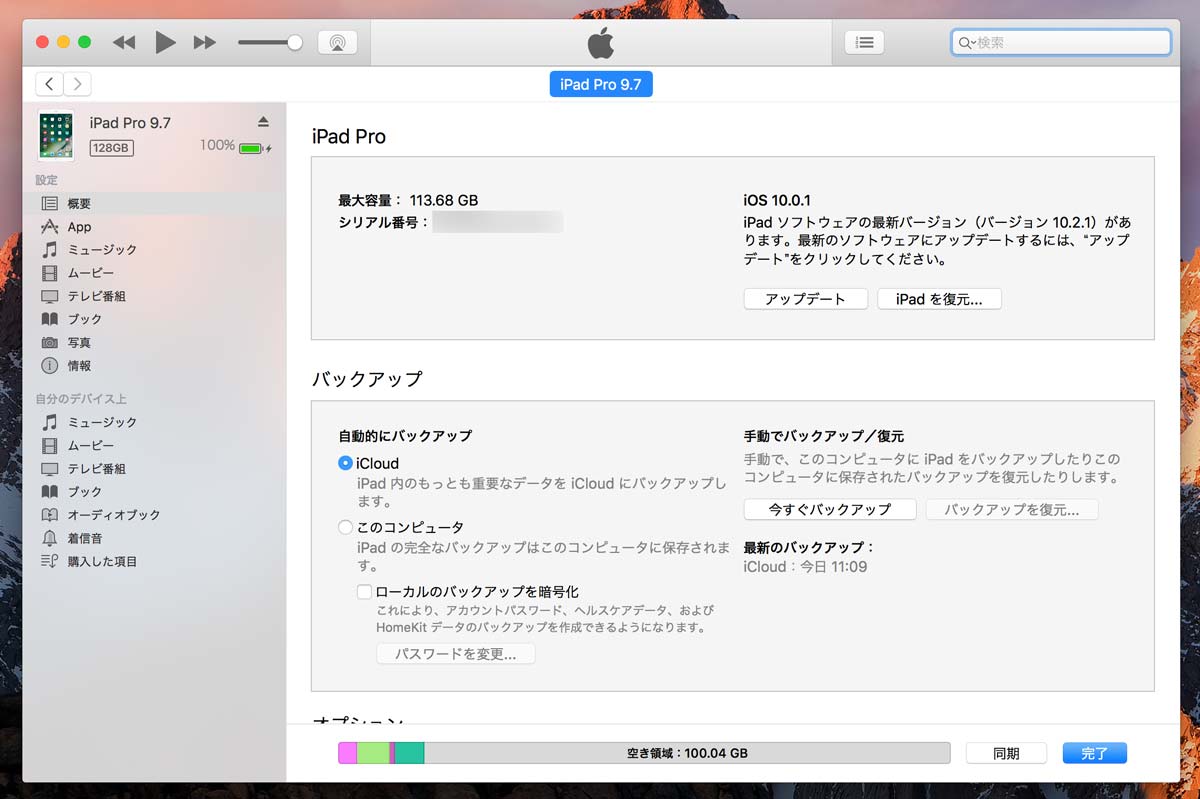1200x799 pixels.
Task: Click the fast-forward playback button
Action: [x=205, y=42]
